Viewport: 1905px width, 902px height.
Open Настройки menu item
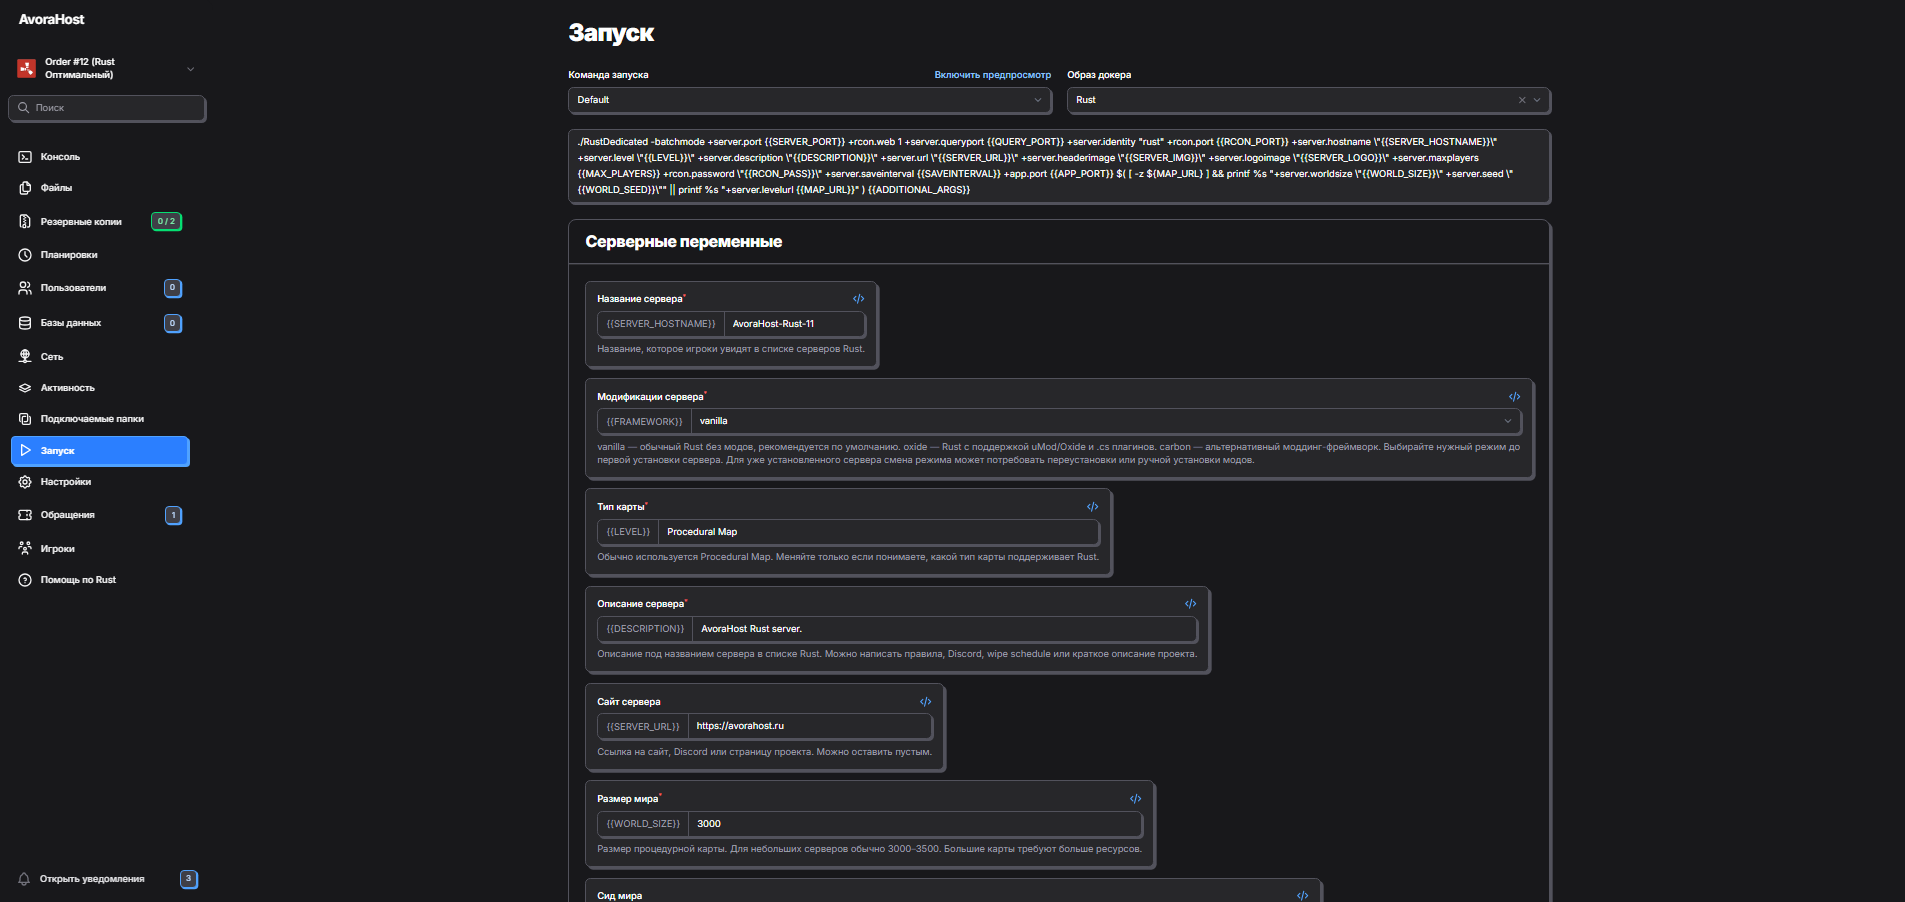pyautogui.click(x=100, y=482)
